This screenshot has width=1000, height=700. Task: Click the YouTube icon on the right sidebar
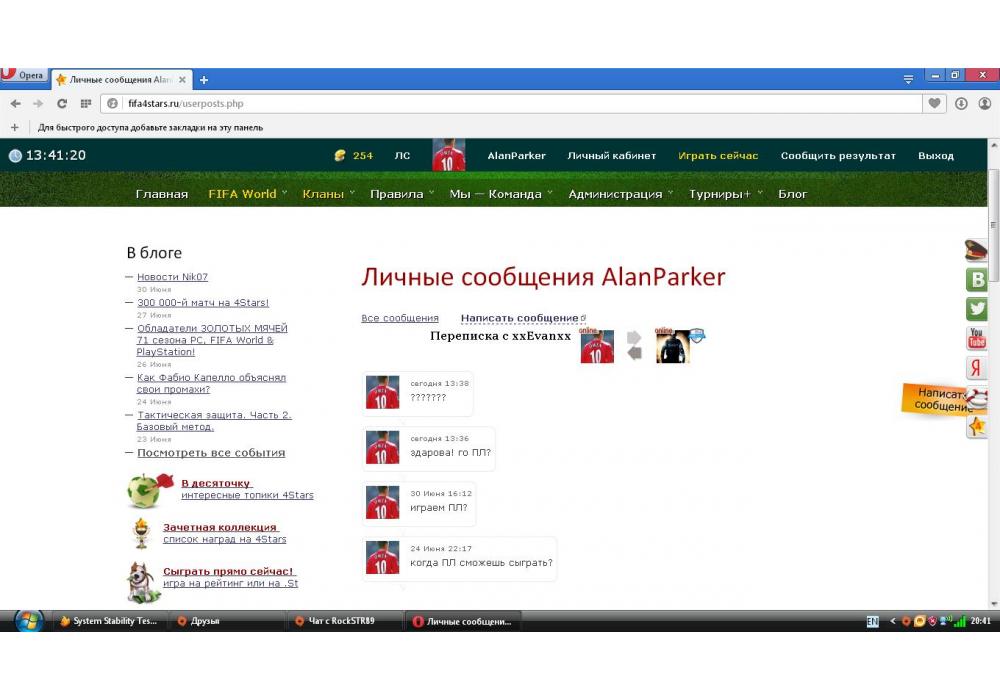[x=976, y=339]
